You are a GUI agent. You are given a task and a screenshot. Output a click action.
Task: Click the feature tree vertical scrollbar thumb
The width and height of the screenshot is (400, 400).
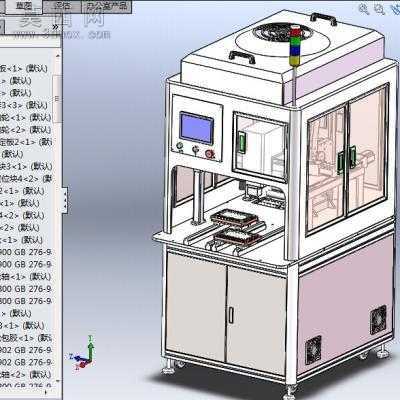pyautogui.click(x=57, y=98)
